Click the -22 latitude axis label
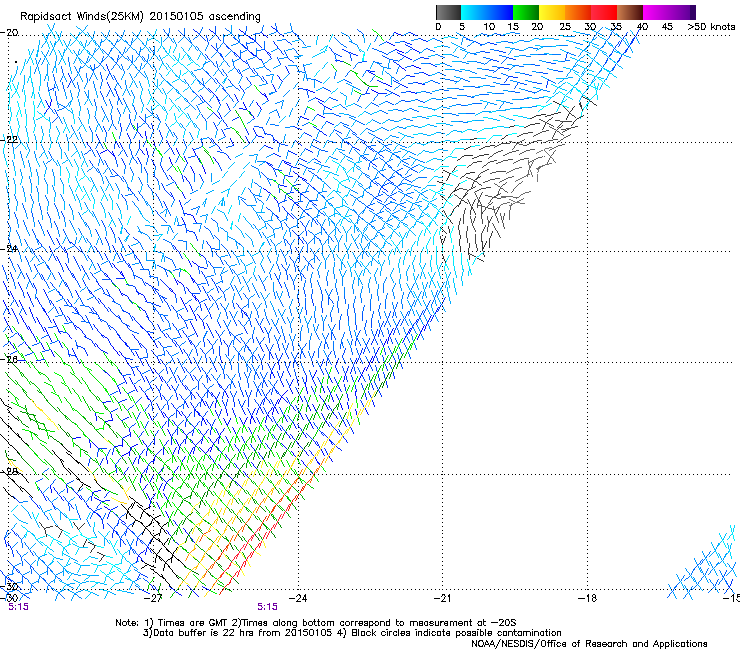Viewport: 740px width, 650px height. [x=10, y=140]
